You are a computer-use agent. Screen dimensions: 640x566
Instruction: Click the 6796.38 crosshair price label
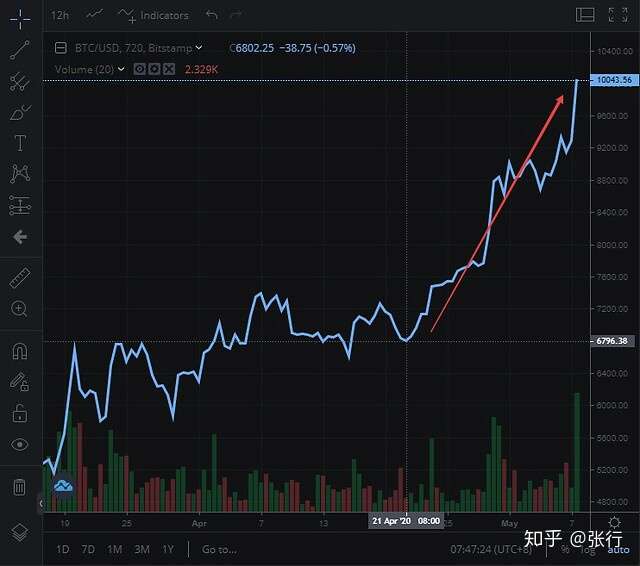click(x=612, y=341)
